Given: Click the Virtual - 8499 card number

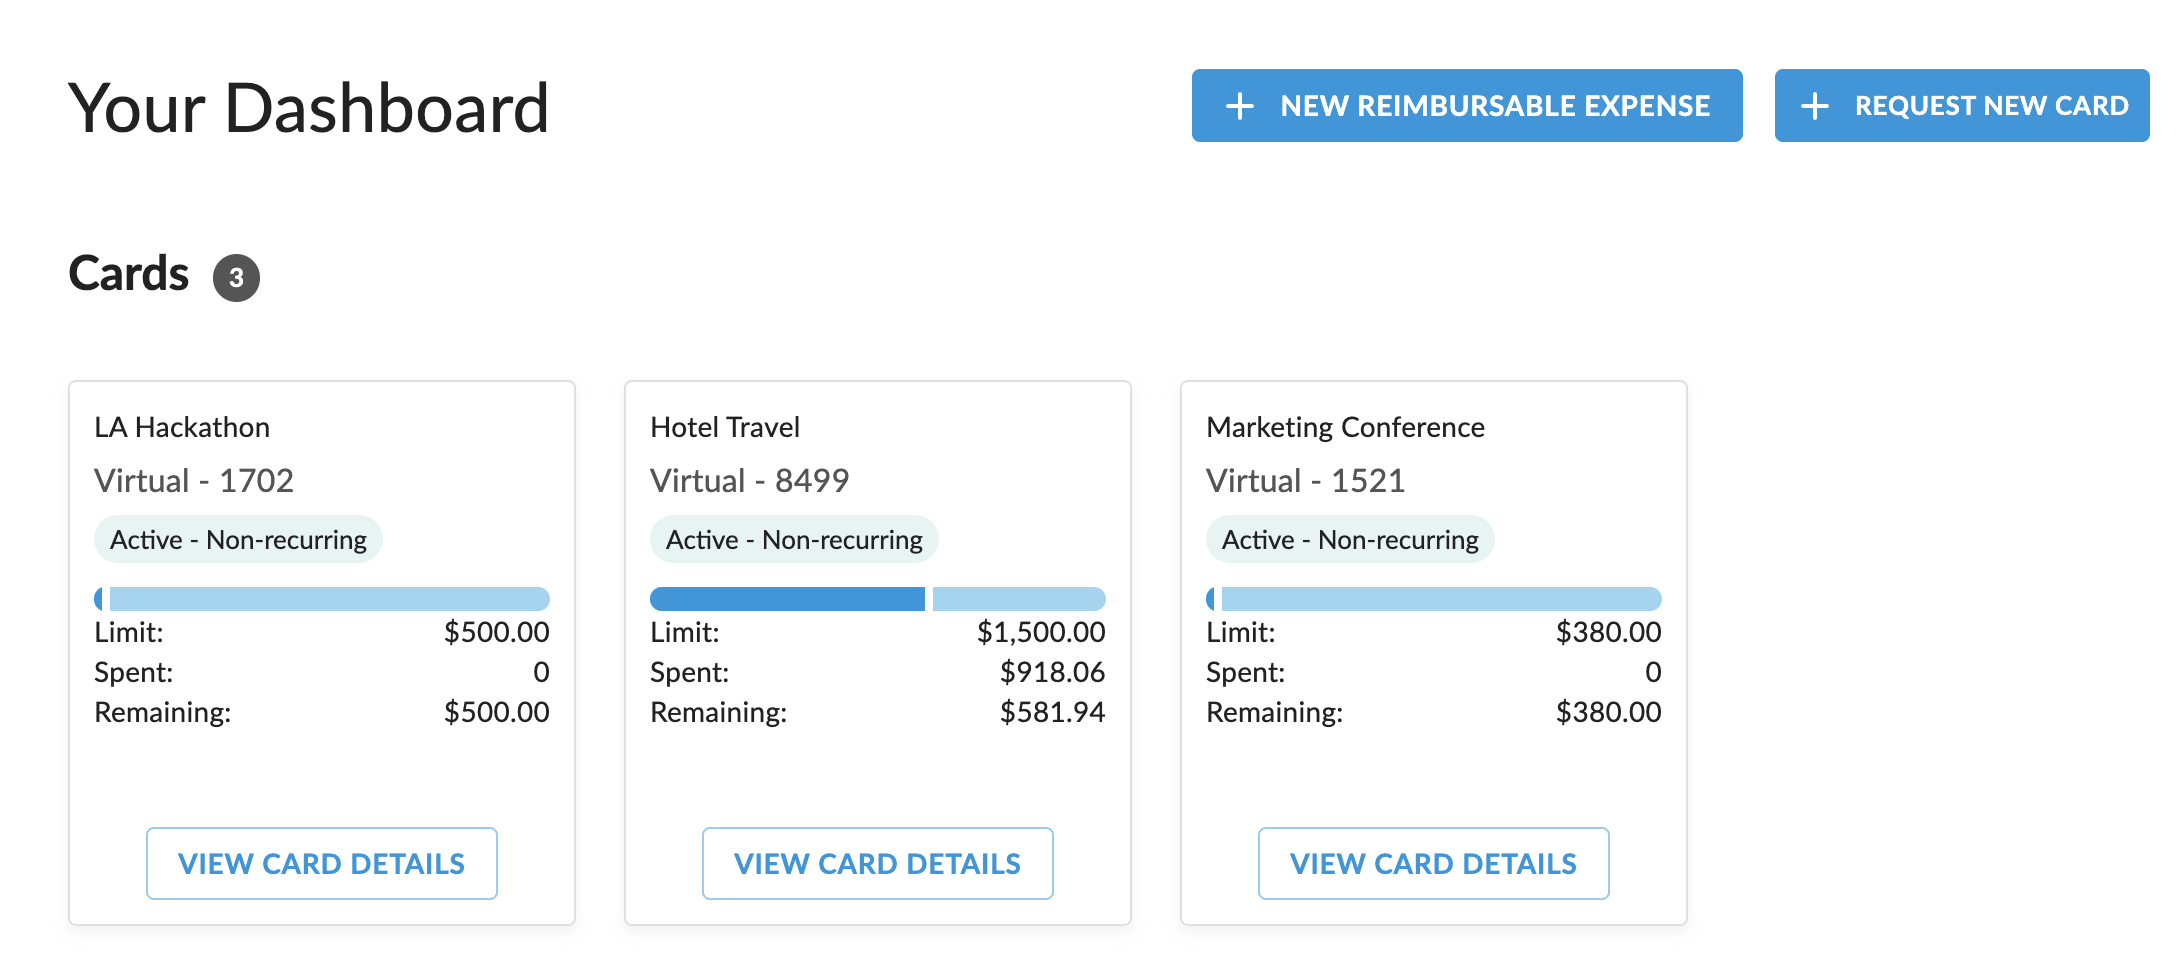Looking at the screenshot, I should 749,481.
